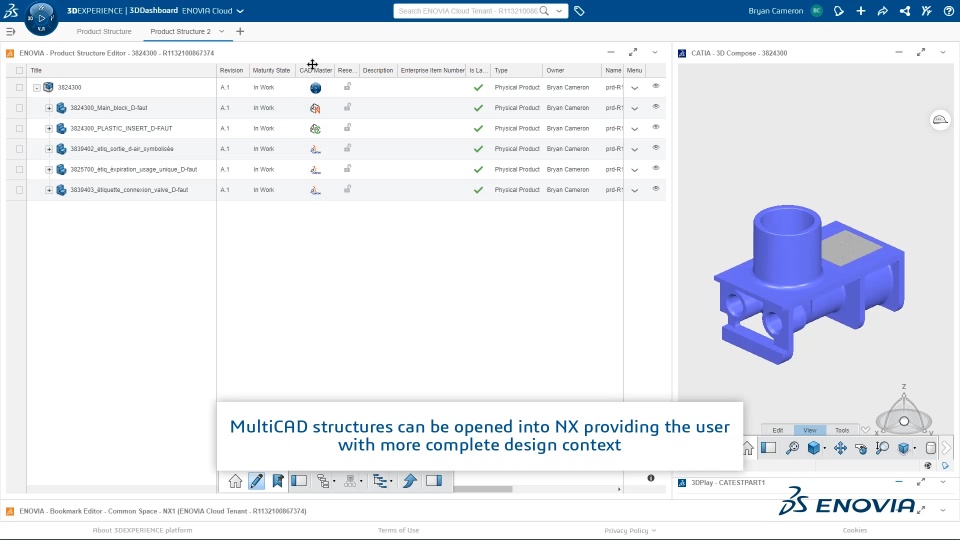Select the Pan arrows tool in 3D Compose
The image size is (960, 540).
840,448
